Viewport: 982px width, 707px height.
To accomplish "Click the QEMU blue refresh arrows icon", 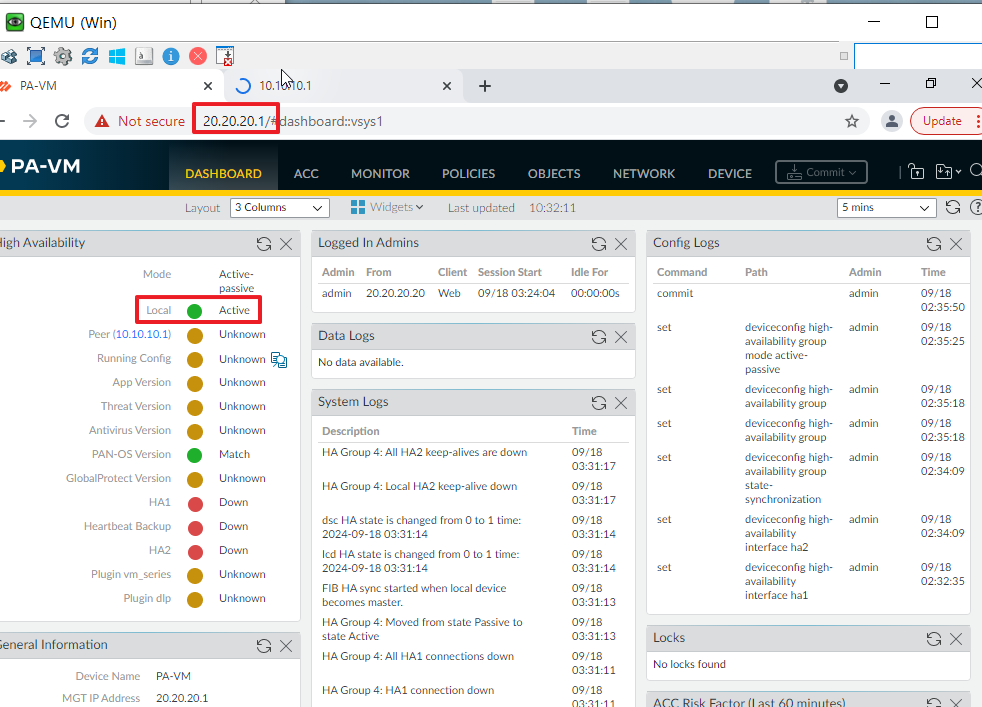I will [90, 56].
